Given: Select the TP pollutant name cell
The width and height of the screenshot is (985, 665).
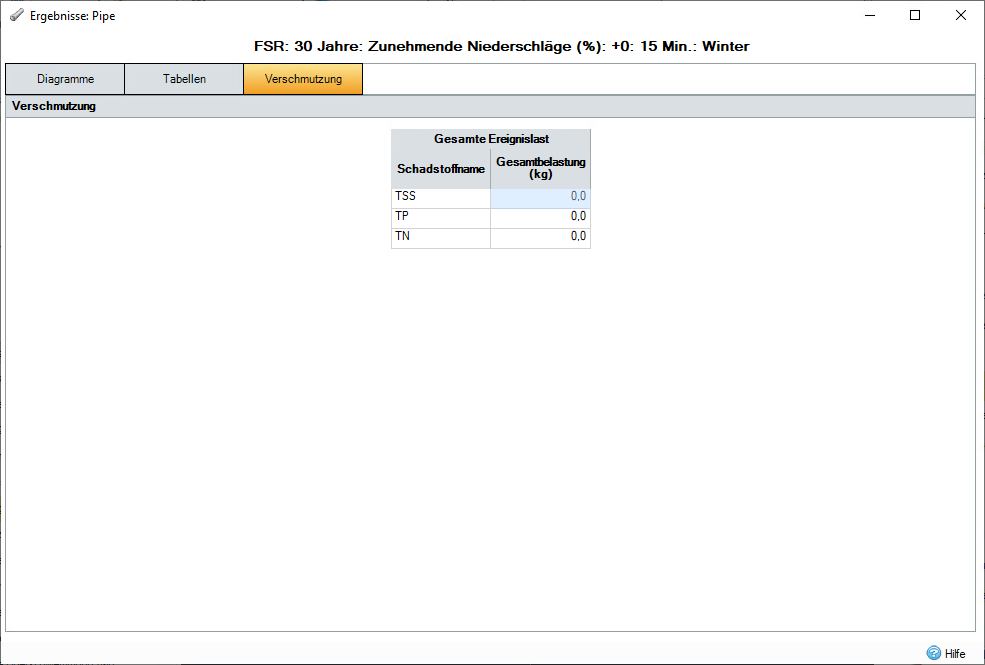Looking at the screenshot, I should point(441,219).
